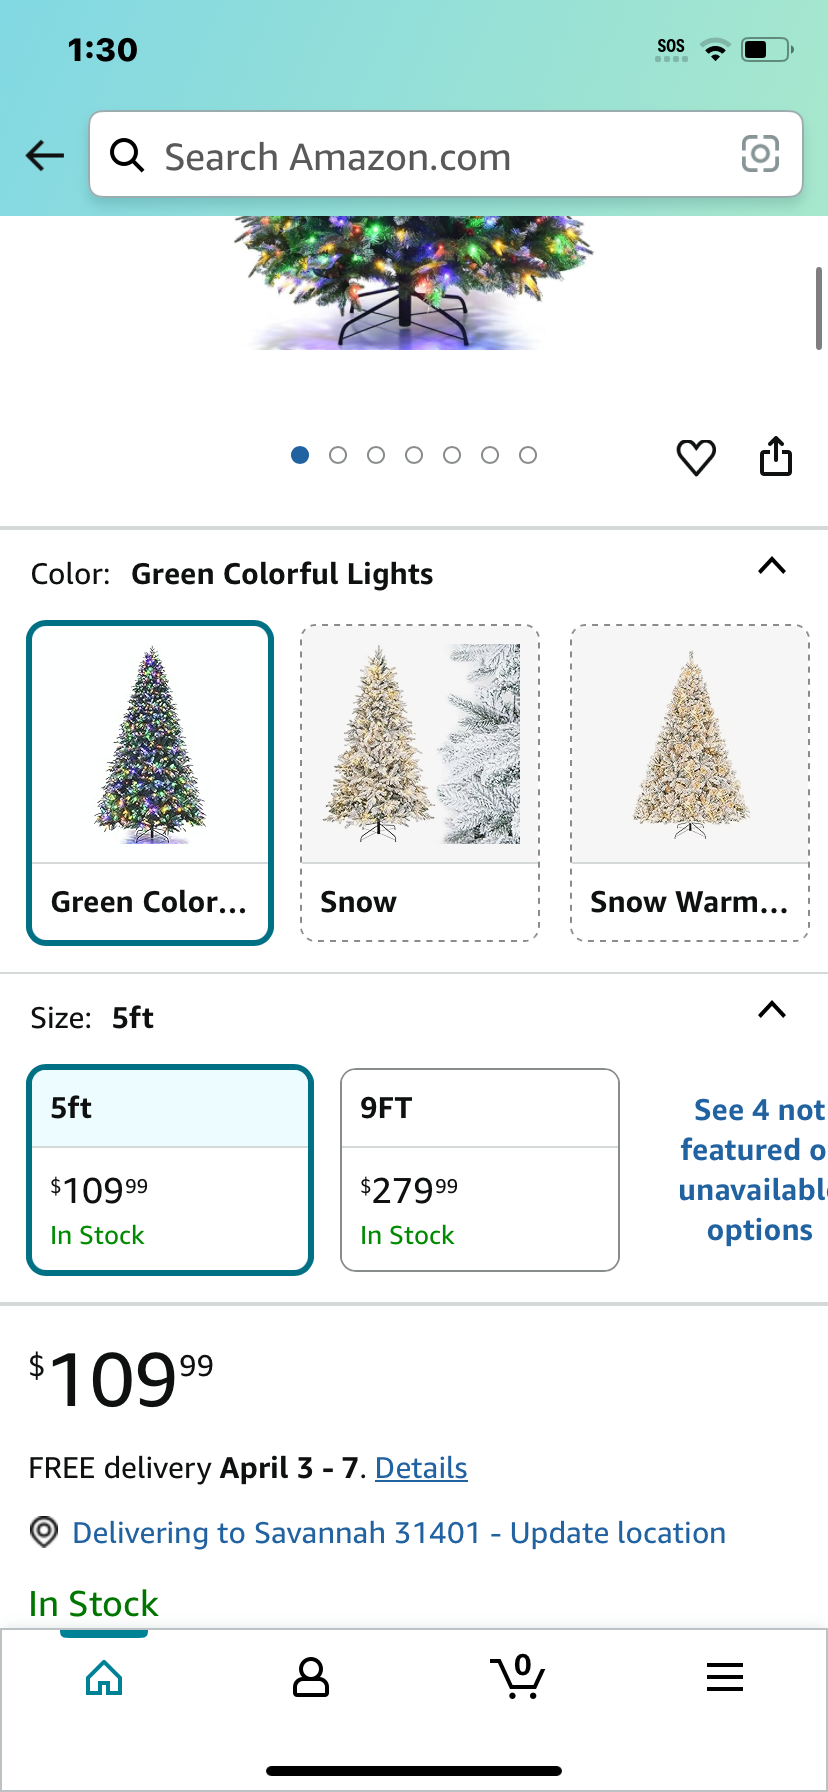Collapse the Size section chevron

point(772,1009)
